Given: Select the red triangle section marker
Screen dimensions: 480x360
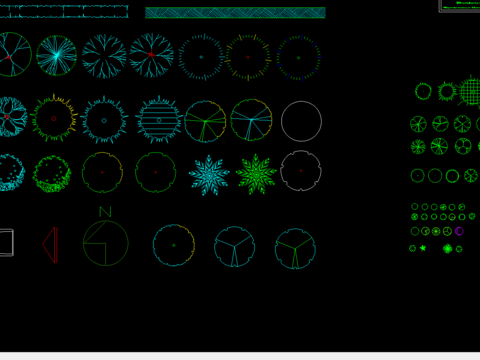Looking at the screenshot, I should coord(50,245).
